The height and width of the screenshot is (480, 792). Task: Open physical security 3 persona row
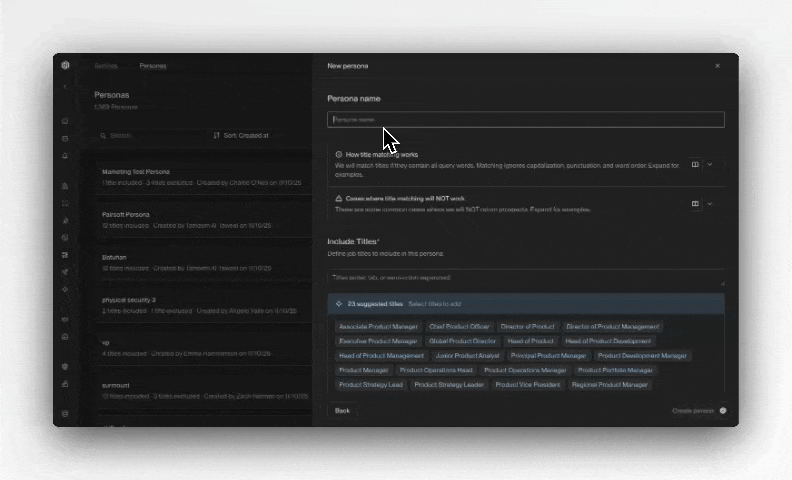tap(204, 306)
